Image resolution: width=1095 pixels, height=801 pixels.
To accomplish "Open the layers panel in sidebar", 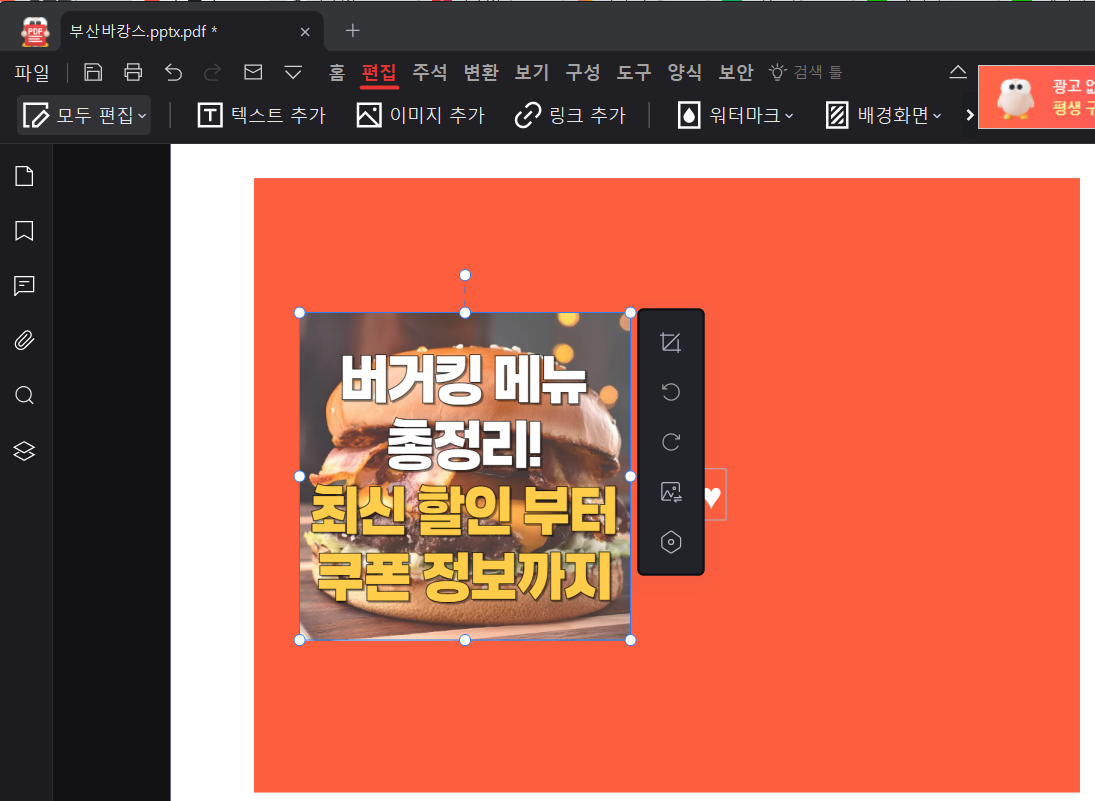I will [x=24, y=450].
